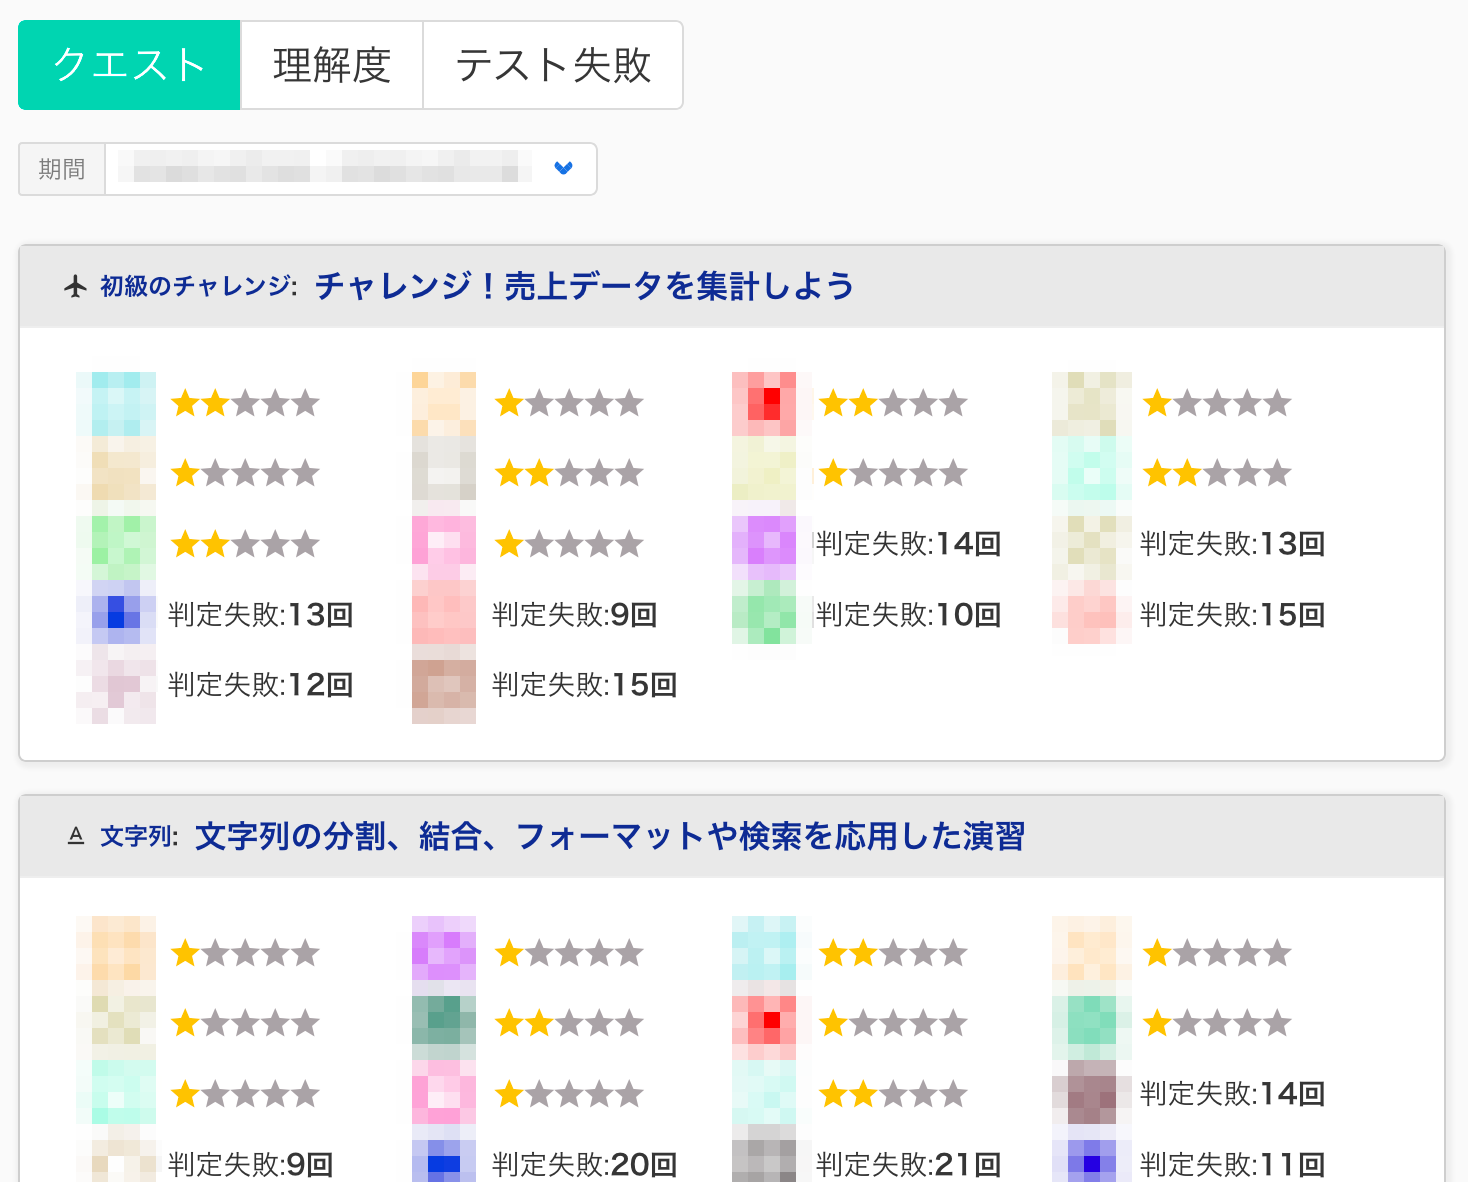Click the letter icon beside 文字列
Image resolution: width=1468 pixels, height=1182 pixels.
point(76,836)
